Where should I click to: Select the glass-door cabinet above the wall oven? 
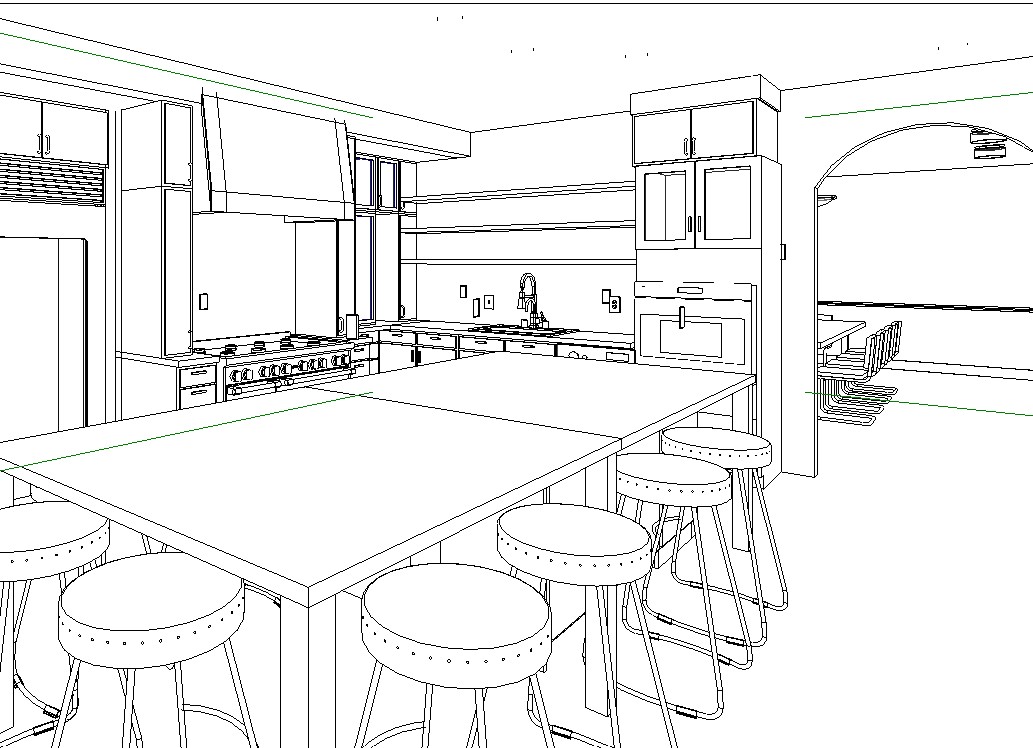pos(698,203)
